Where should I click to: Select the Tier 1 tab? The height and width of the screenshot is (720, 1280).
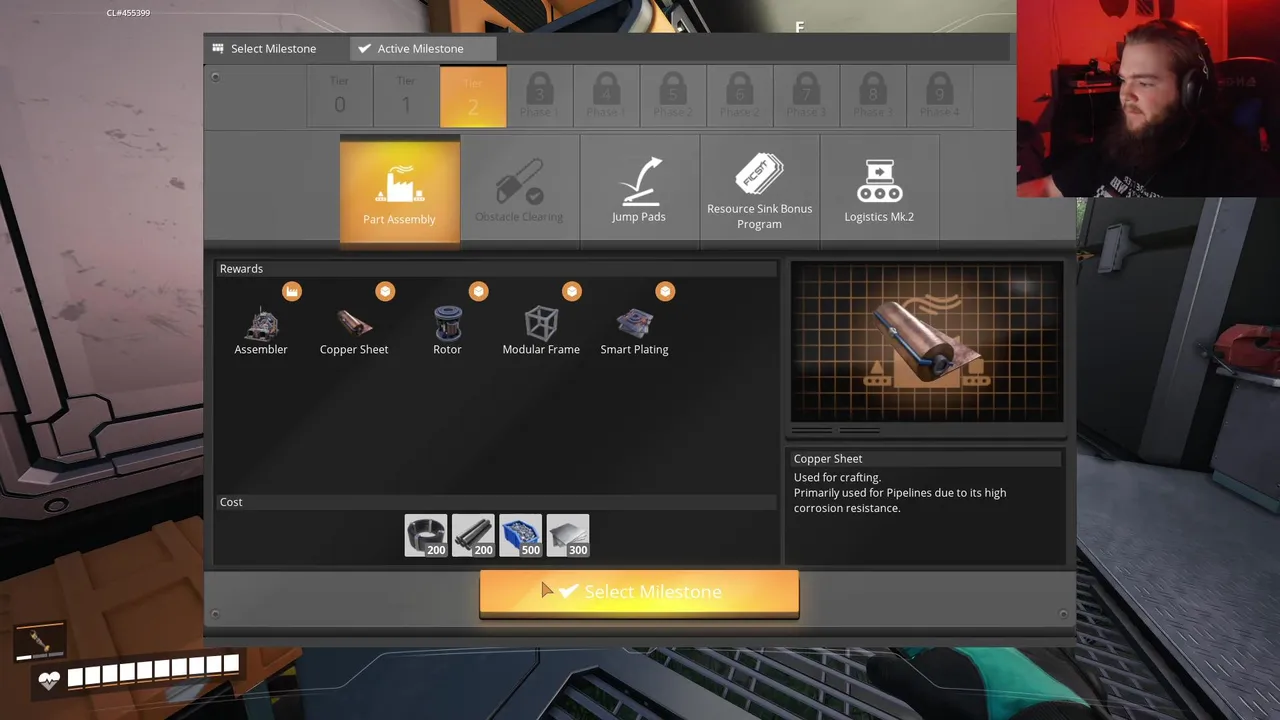[x=406, y=97]
